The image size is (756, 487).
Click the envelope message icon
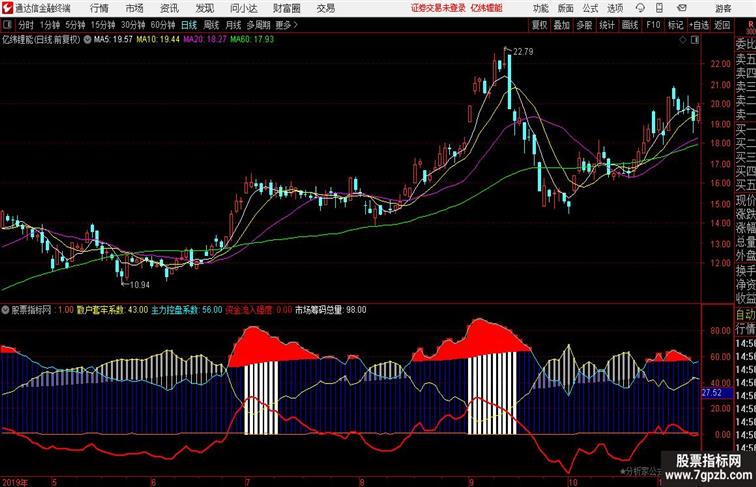(x=682, y=8)
